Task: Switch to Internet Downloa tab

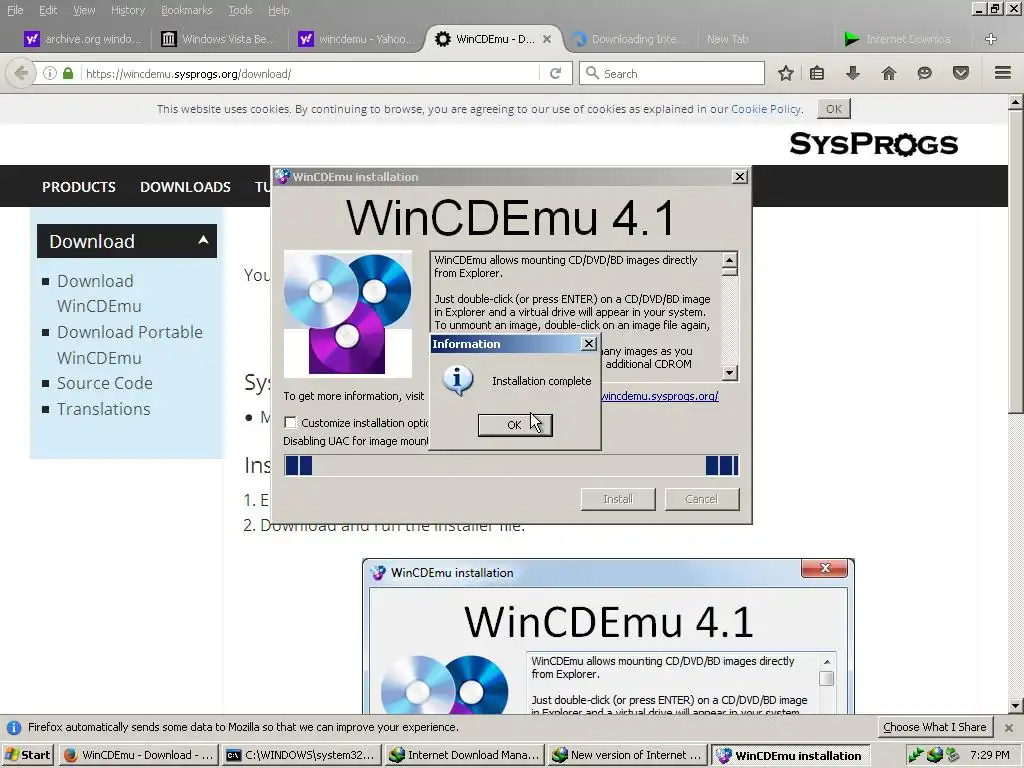Action: pos(898,39)
